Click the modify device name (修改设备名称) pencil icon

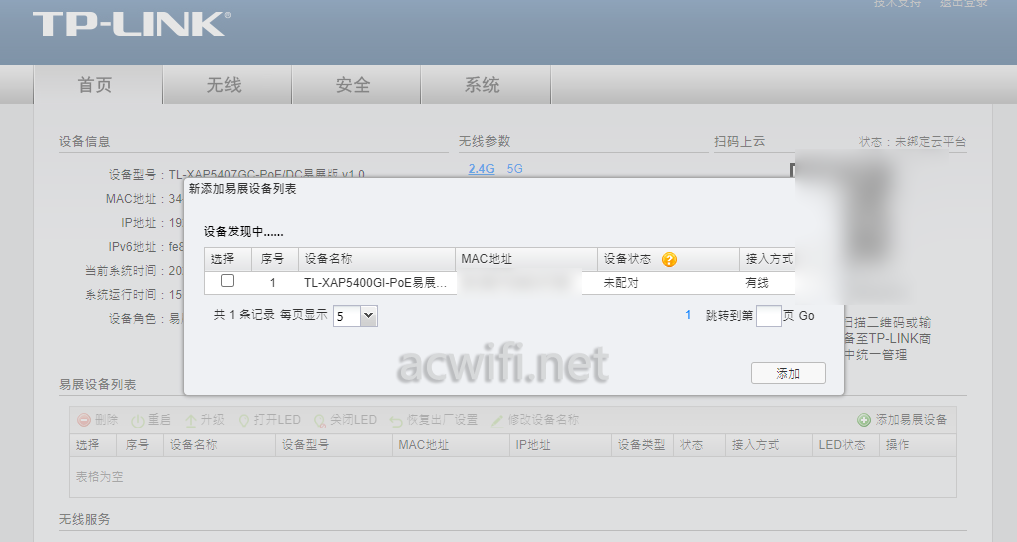point(497,421)
